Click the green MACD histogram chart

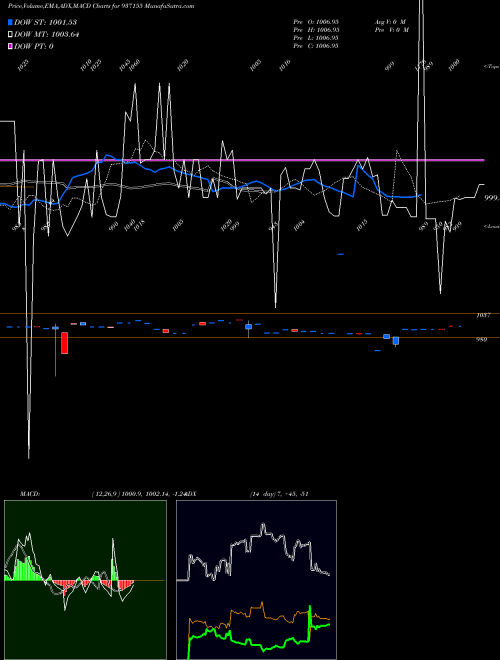pos(85,580)
